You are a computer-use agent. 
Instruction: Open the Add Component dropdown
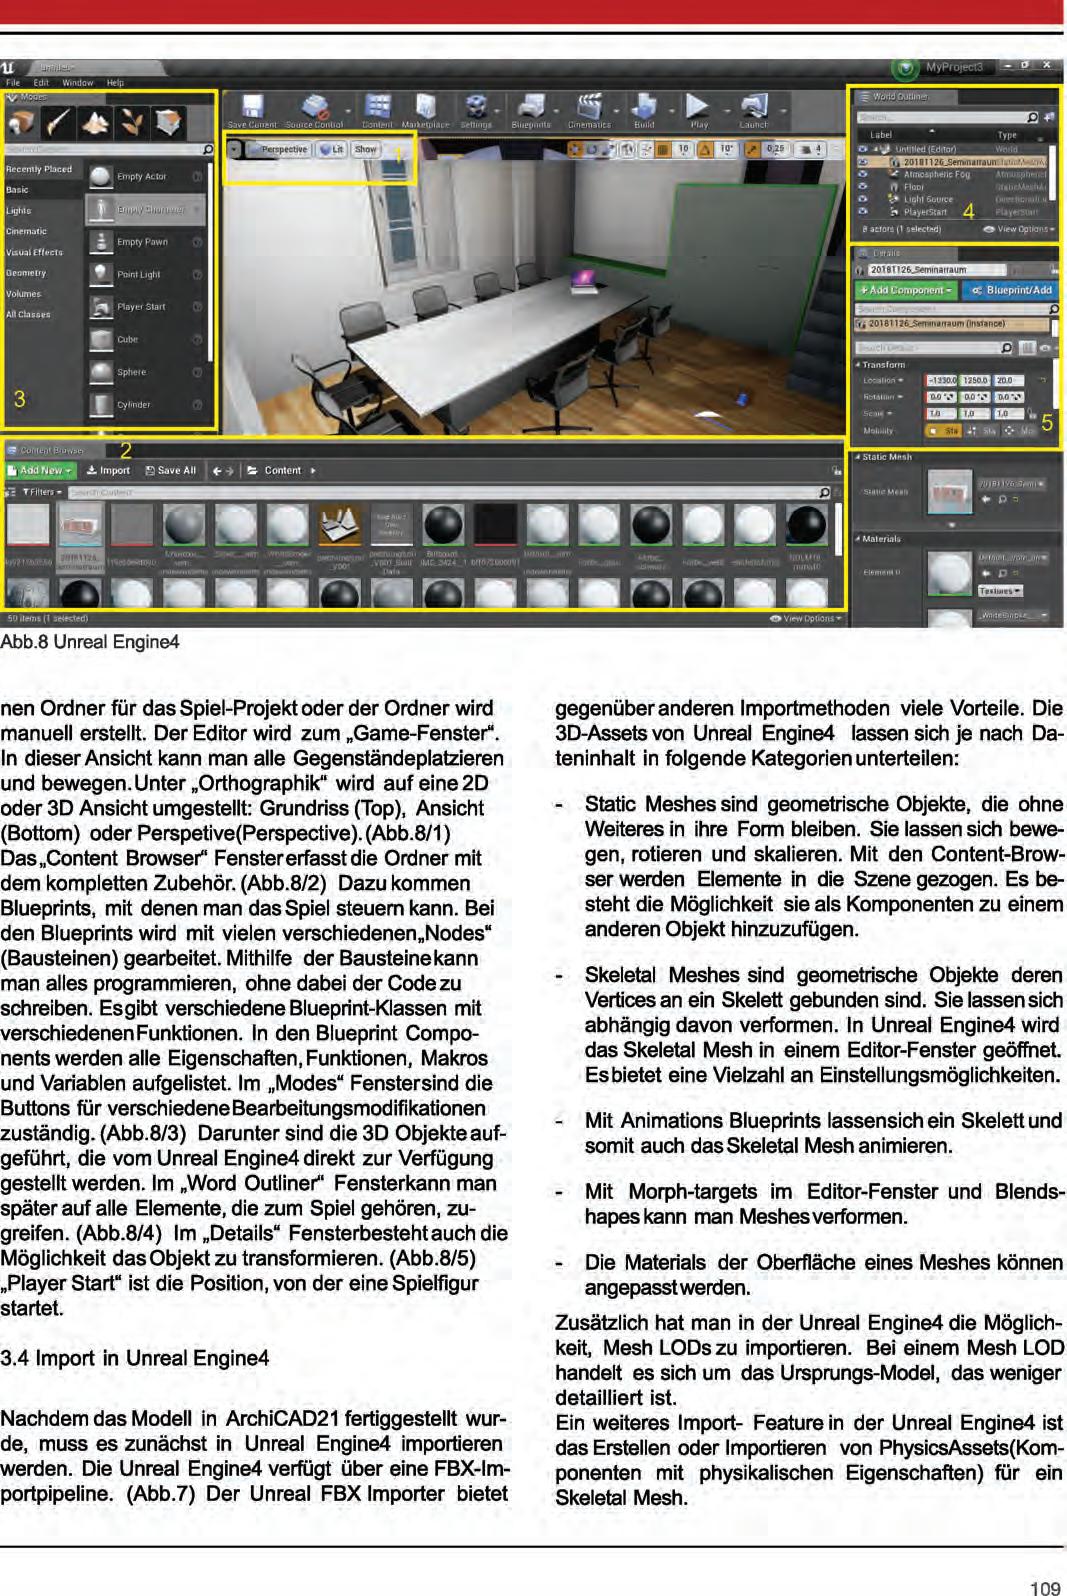(x=906, y=290)
